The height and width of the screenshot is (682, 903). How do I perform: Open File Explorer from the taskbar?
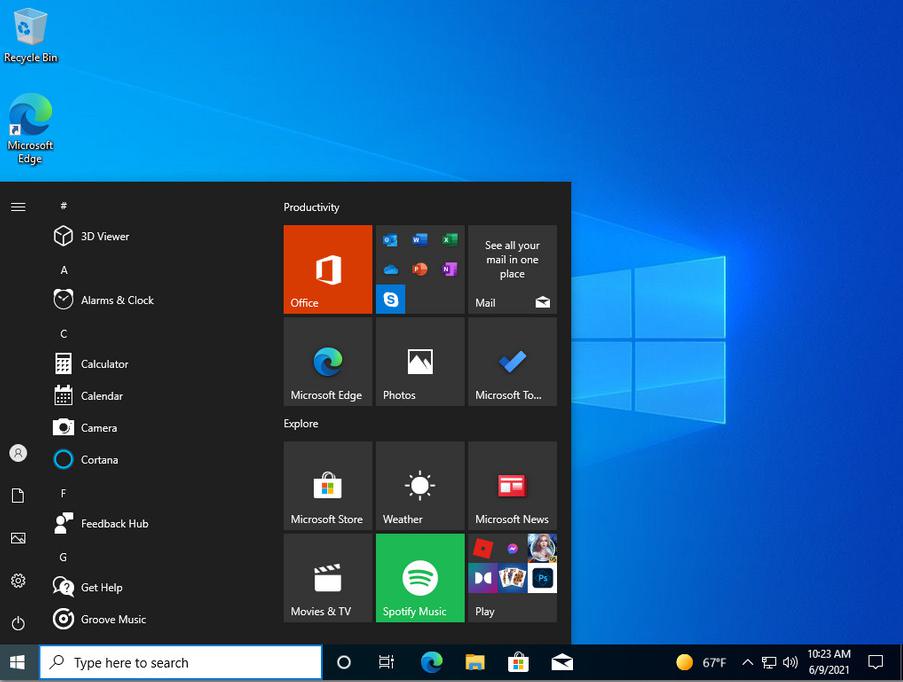click(x=474, y=661)
